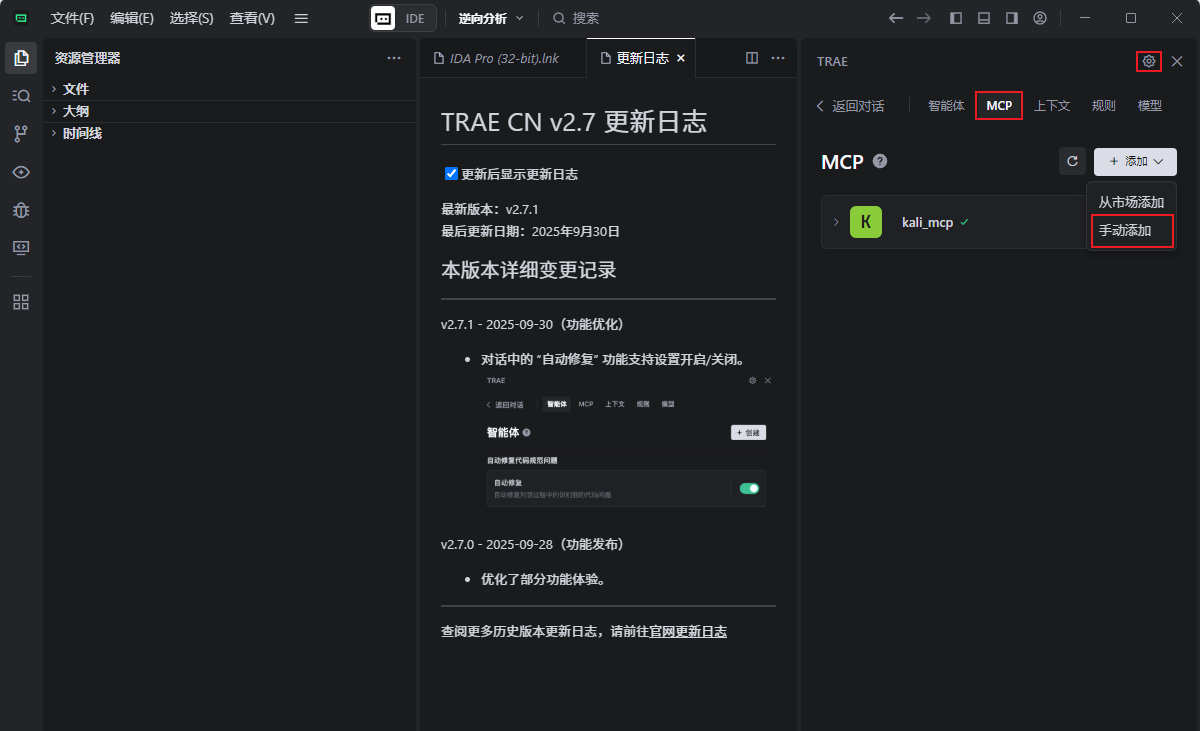Open Run and Debug bug icon
The width and height of the screenshot is (1200, 731).
21,209
